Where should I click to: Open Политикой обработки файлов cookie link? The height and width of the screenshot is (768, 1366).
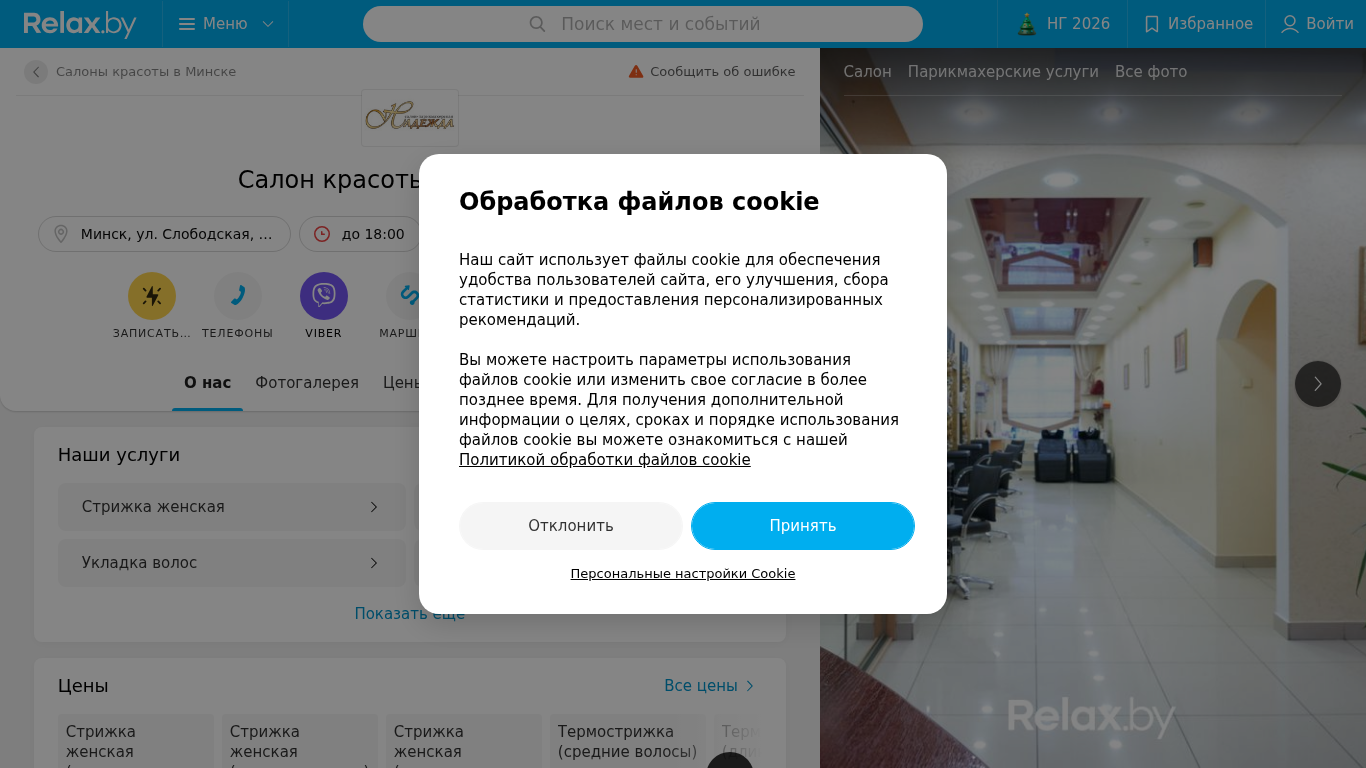pyautogui.click(x=605, y=460)
